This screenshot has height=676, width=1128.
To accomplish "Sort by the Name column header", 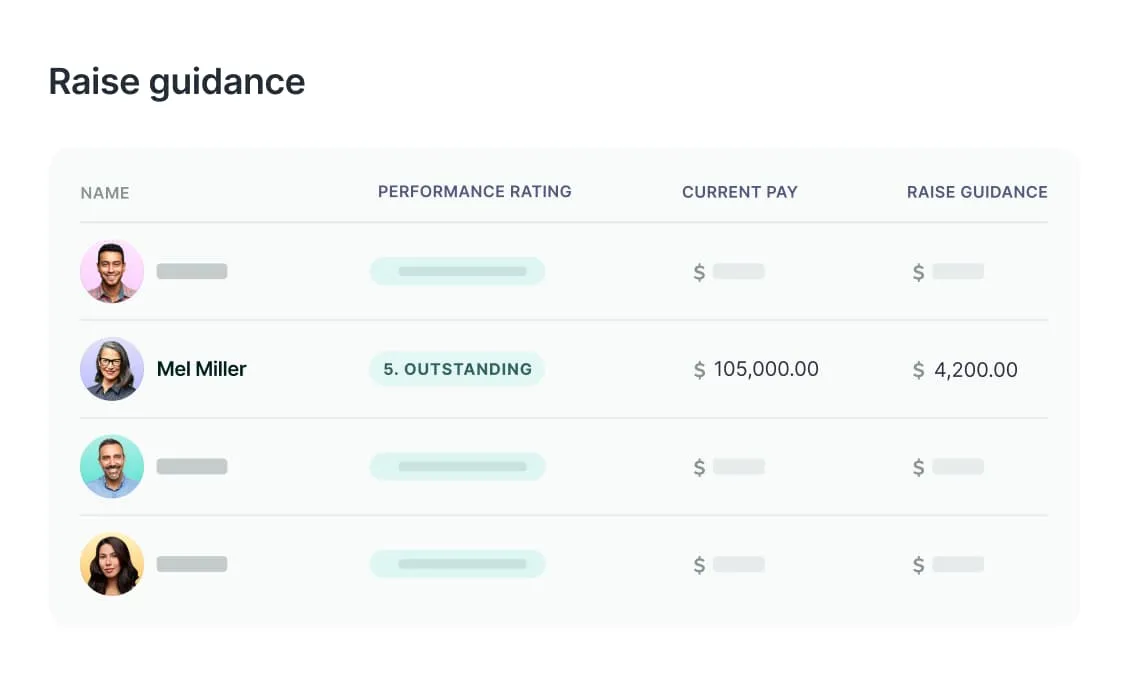I will pos(105,193).
